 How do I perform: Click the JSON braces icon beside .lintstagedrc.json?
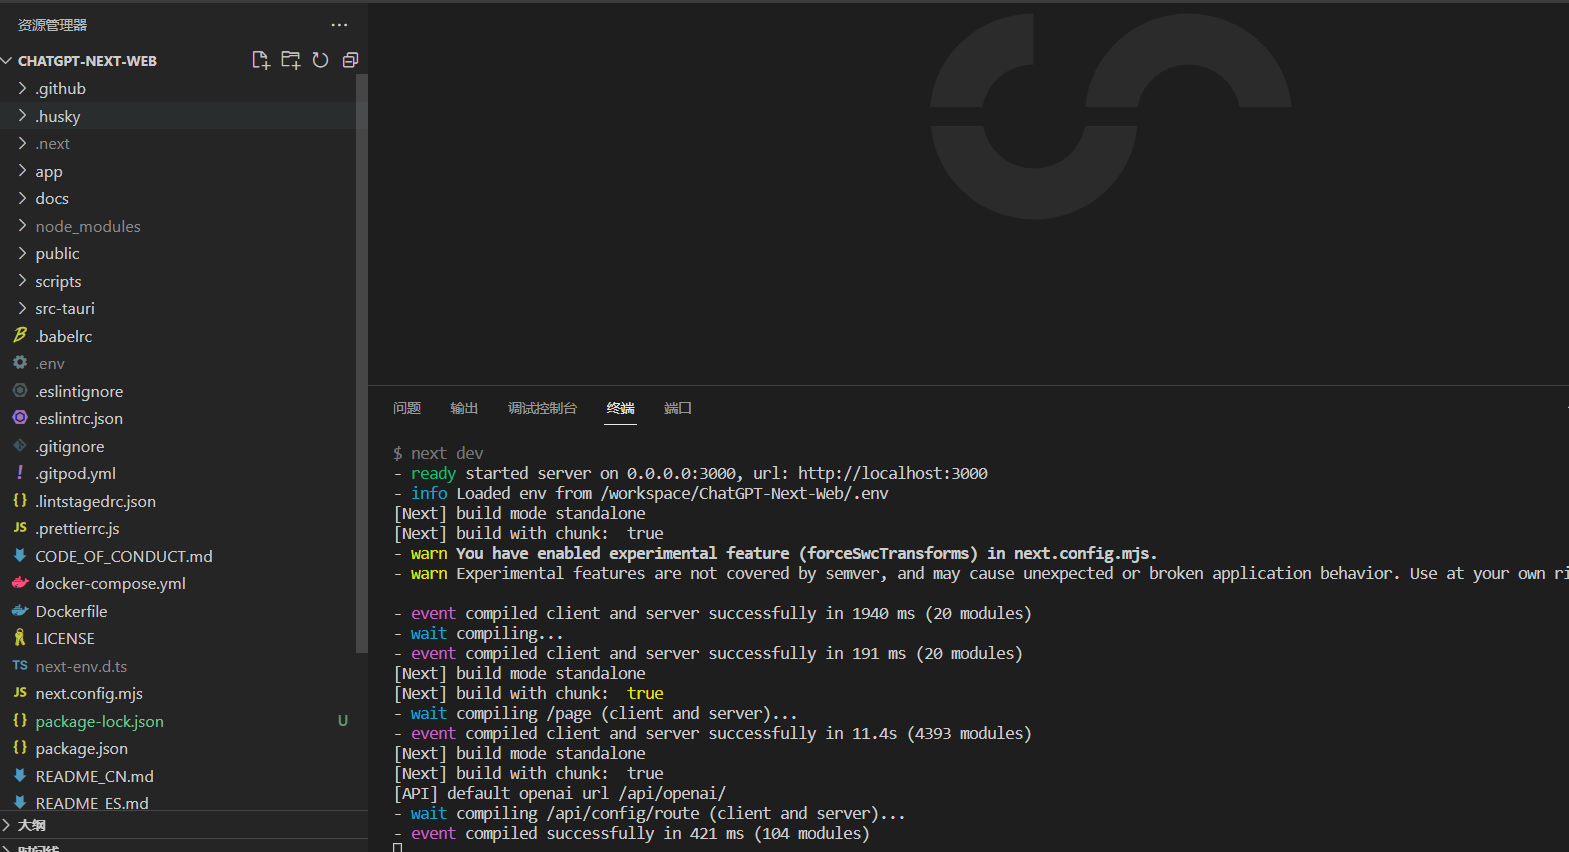coord(20,501)
